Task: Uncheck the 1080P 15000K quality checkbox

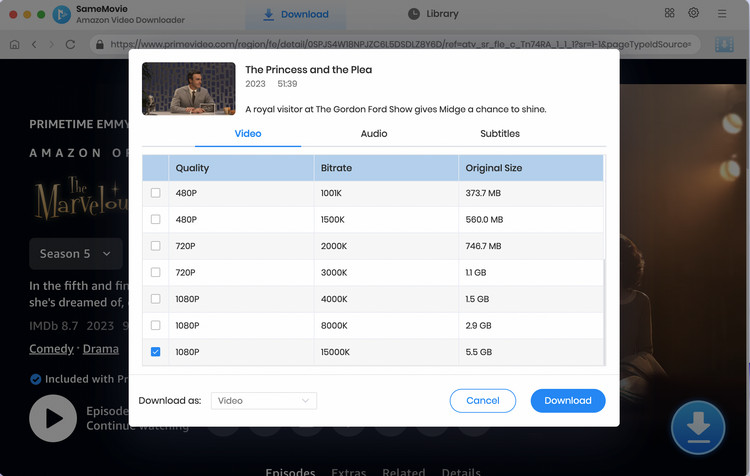Action: click(x=155, y=352)
